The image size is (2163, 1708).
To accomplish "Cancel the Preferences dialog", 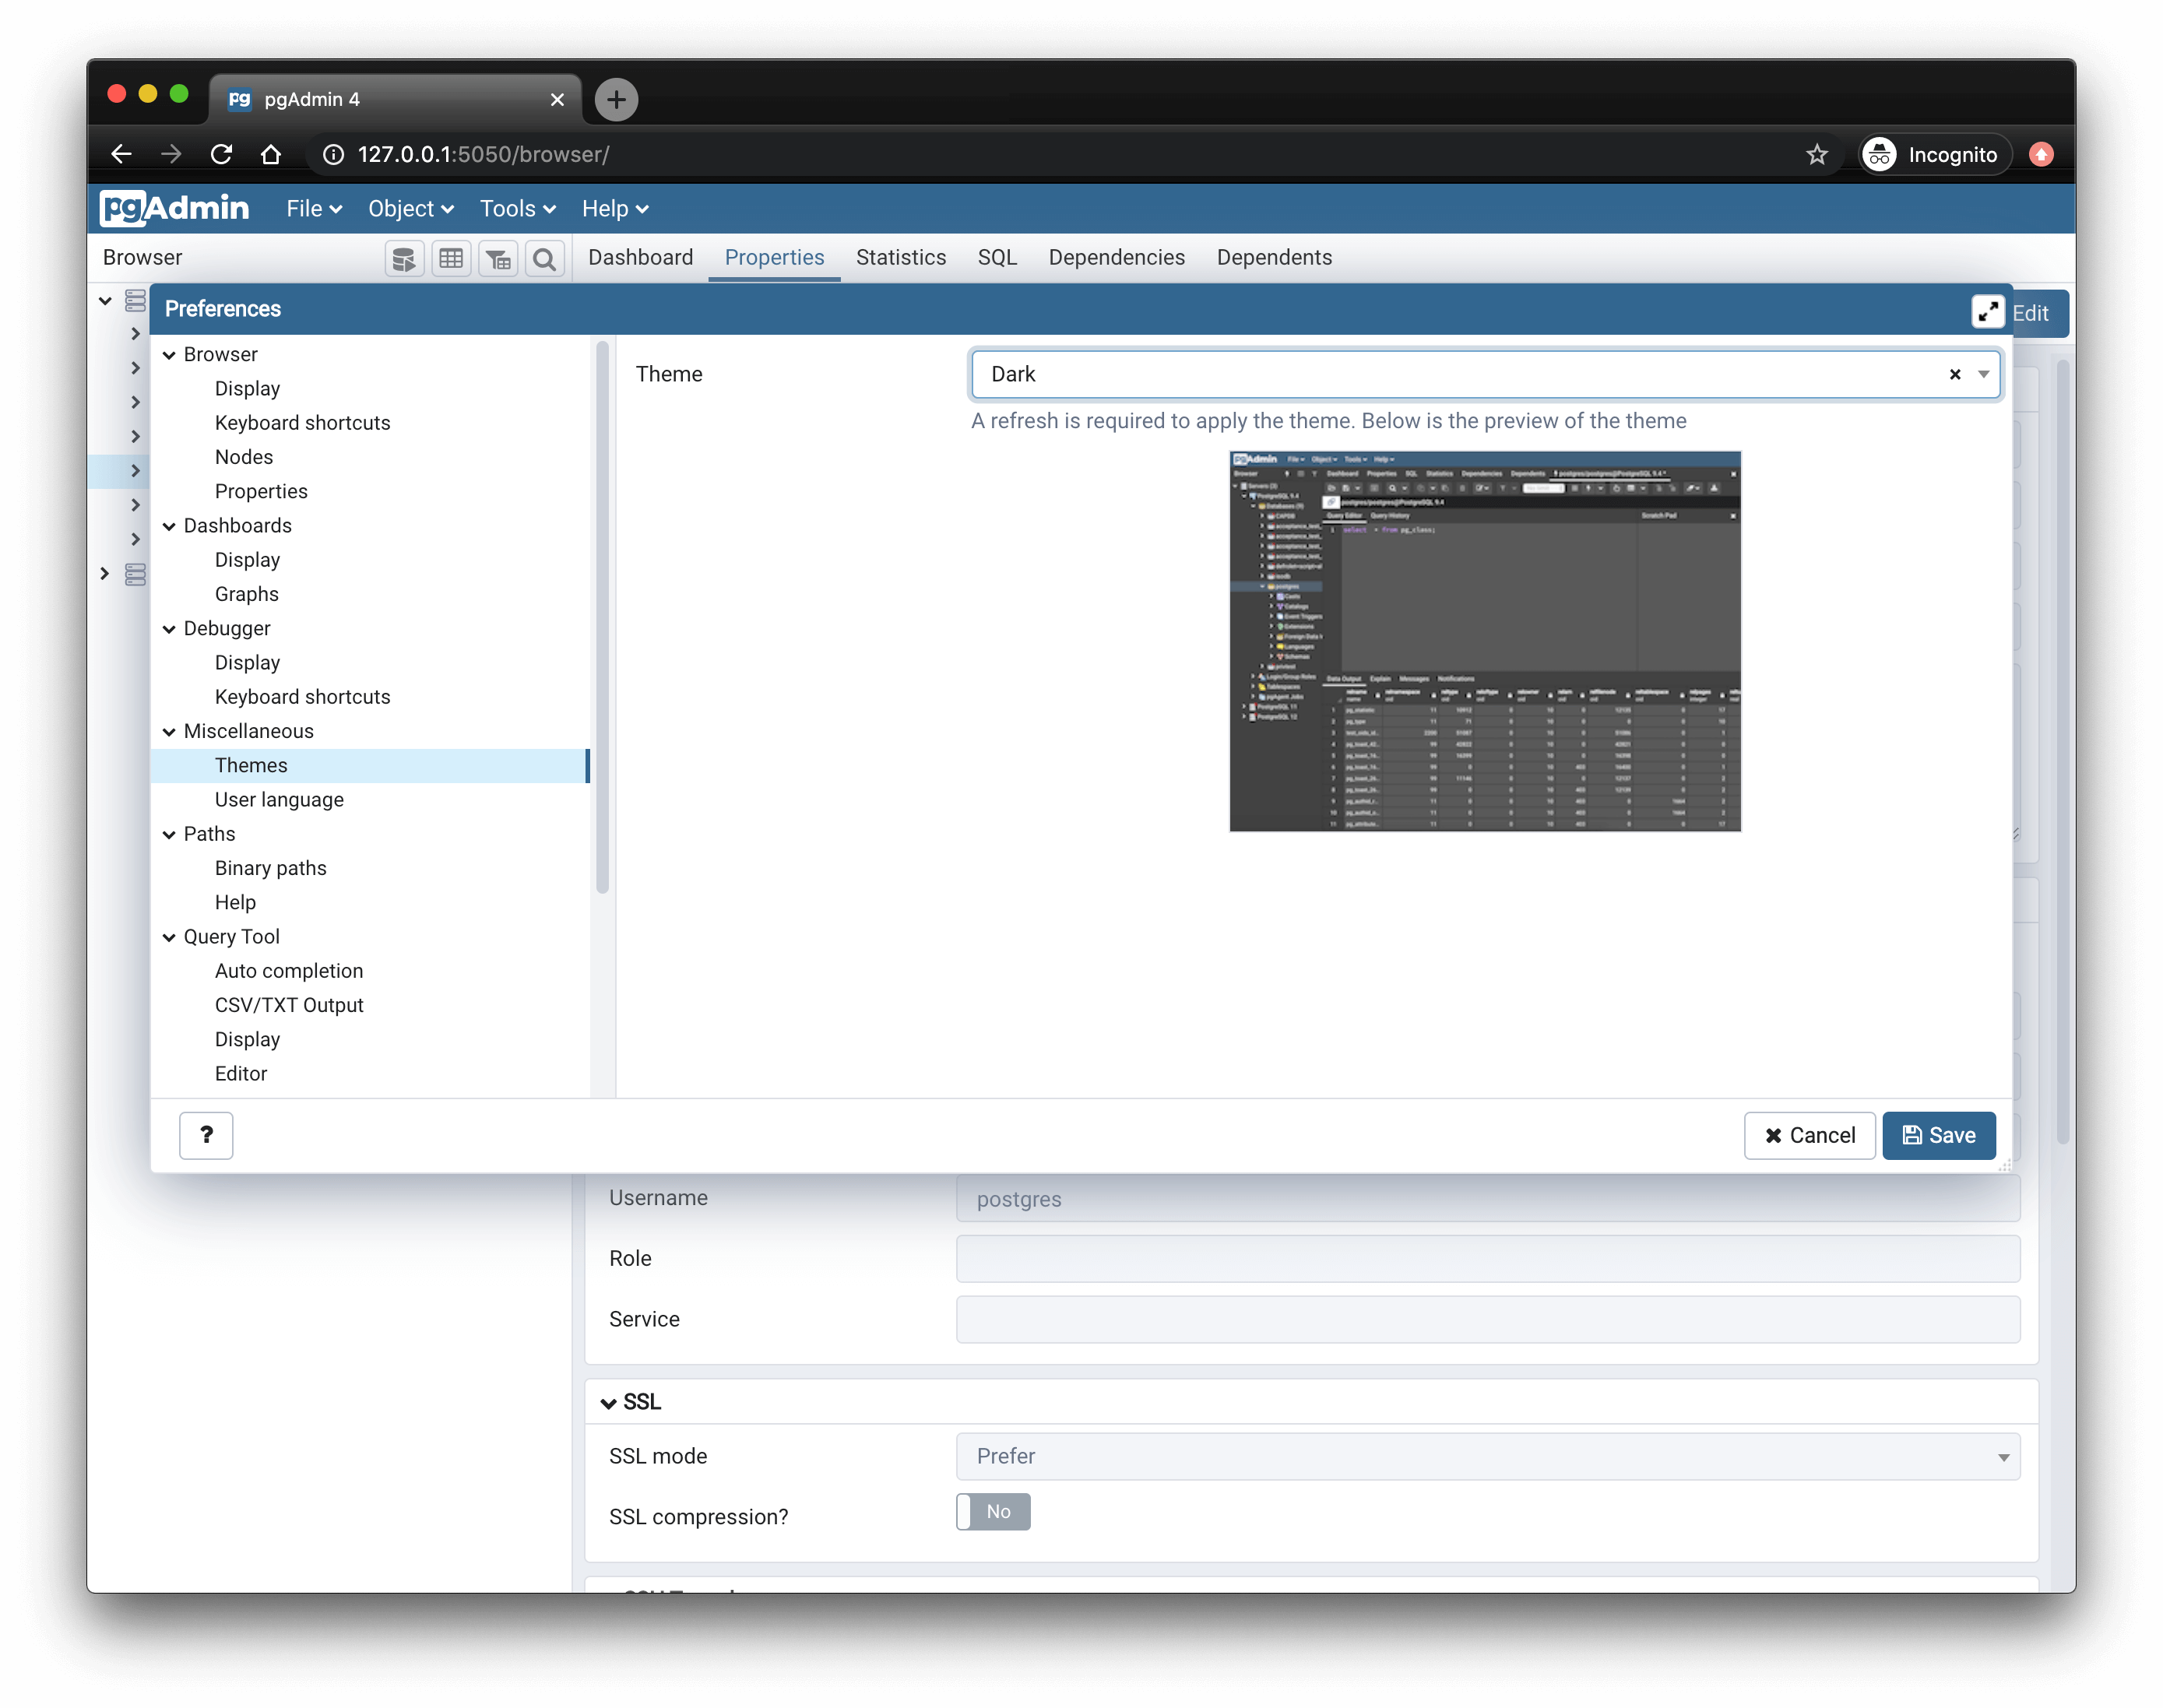I will coord(1809,1135).
